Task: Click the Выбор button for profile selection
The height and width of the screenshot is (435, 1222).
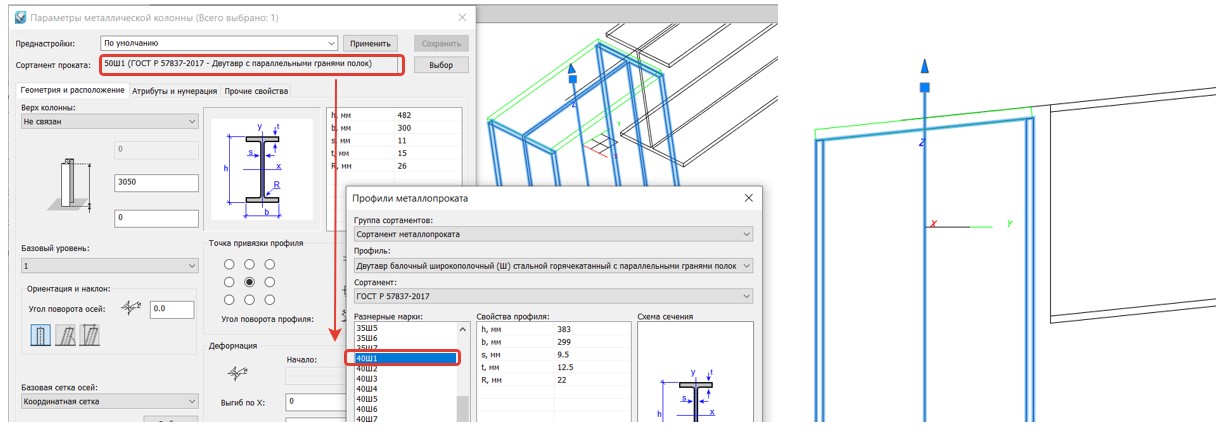Action: pyautogui.click(x=440, y=65)
